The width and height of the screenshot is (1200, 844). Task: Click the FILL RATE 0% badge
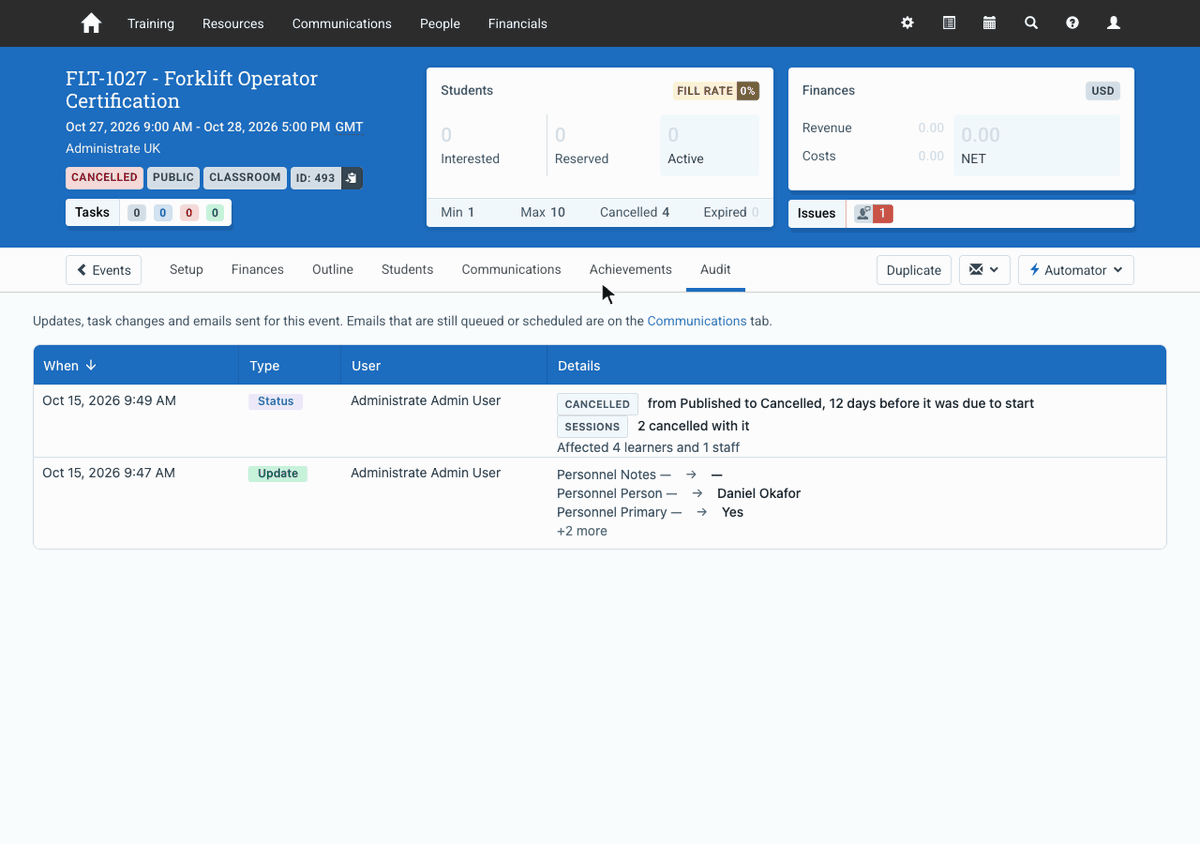716,91
